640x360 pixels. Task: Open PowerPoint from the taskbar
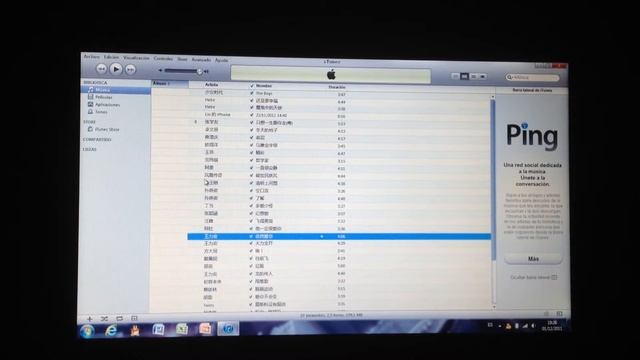205,328
